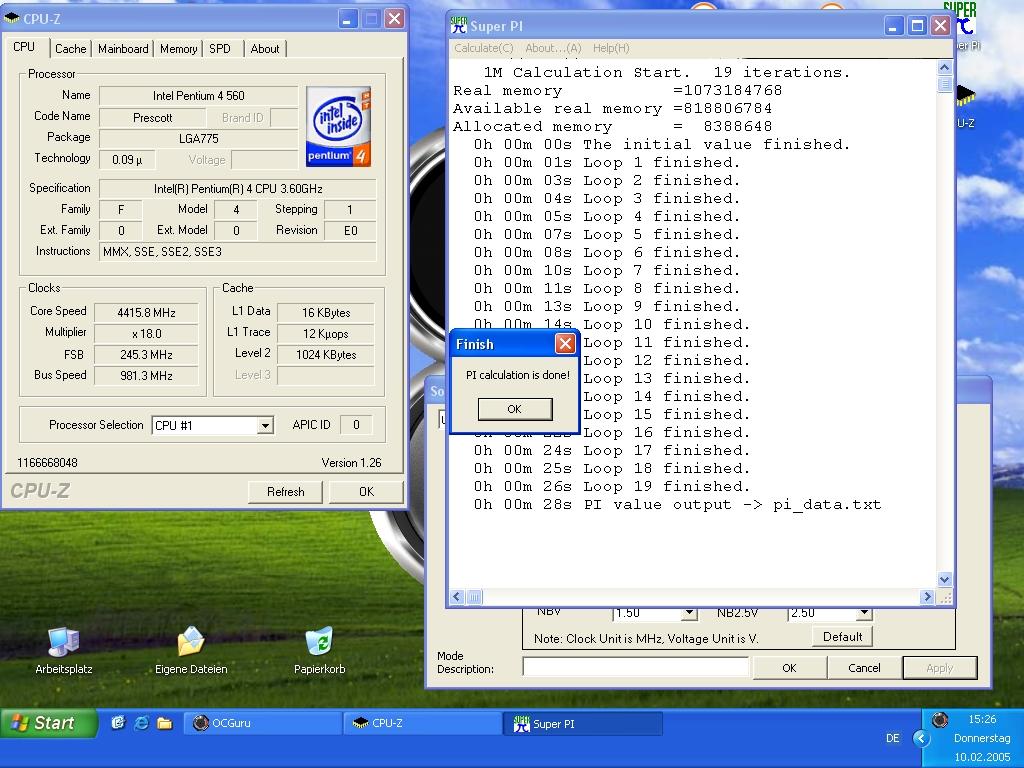Select the CPU tab in CPU-Z
1024x768 pixels.
[x=24, y=47]
